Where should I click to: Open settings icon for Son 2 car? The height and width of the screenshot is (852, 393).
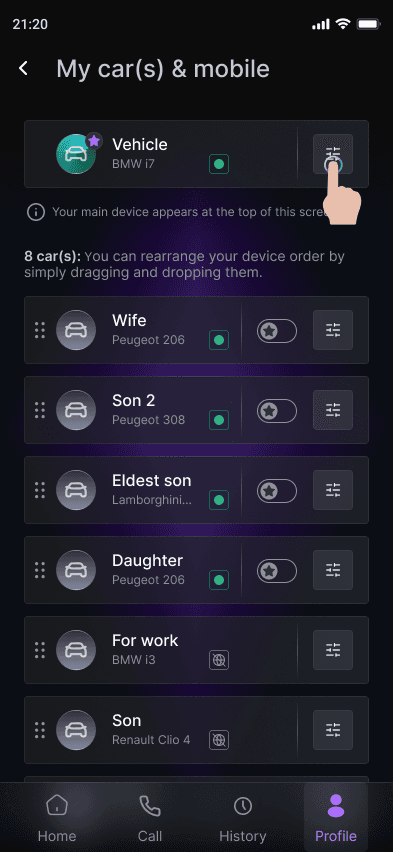point(333,410)
